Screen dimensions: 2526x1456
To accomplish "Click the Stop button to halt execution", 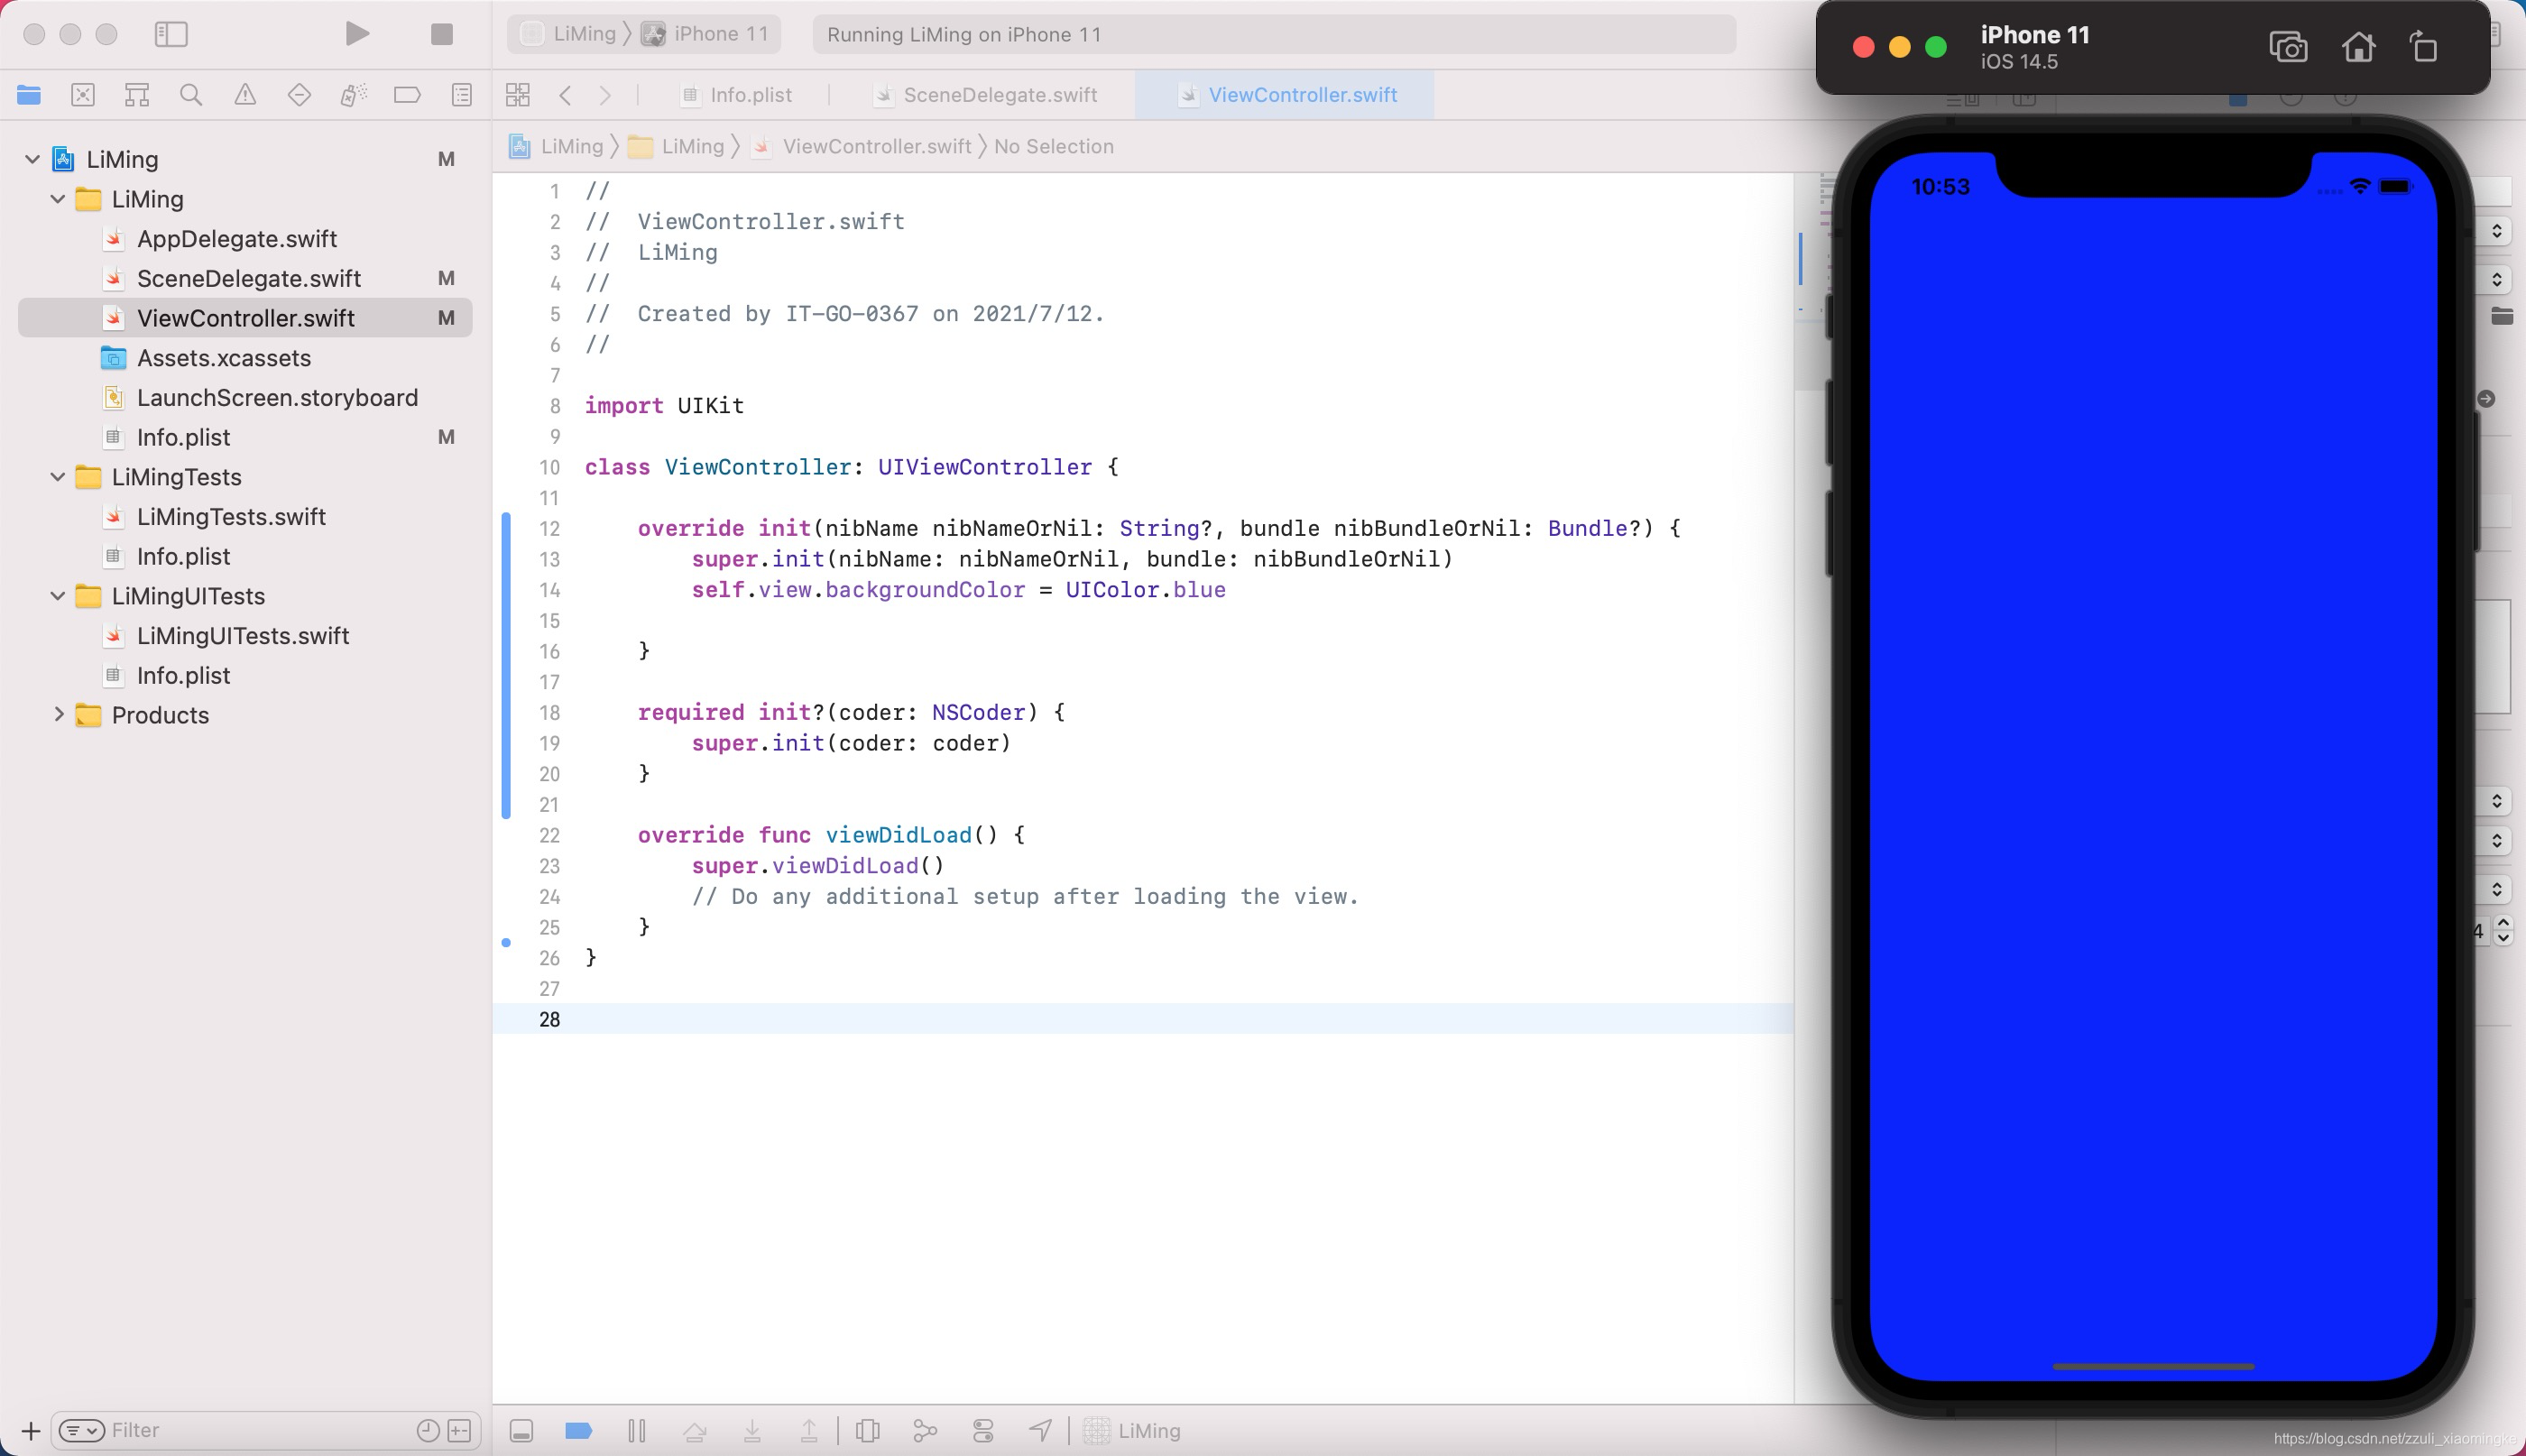I will [x=442, y=33].
